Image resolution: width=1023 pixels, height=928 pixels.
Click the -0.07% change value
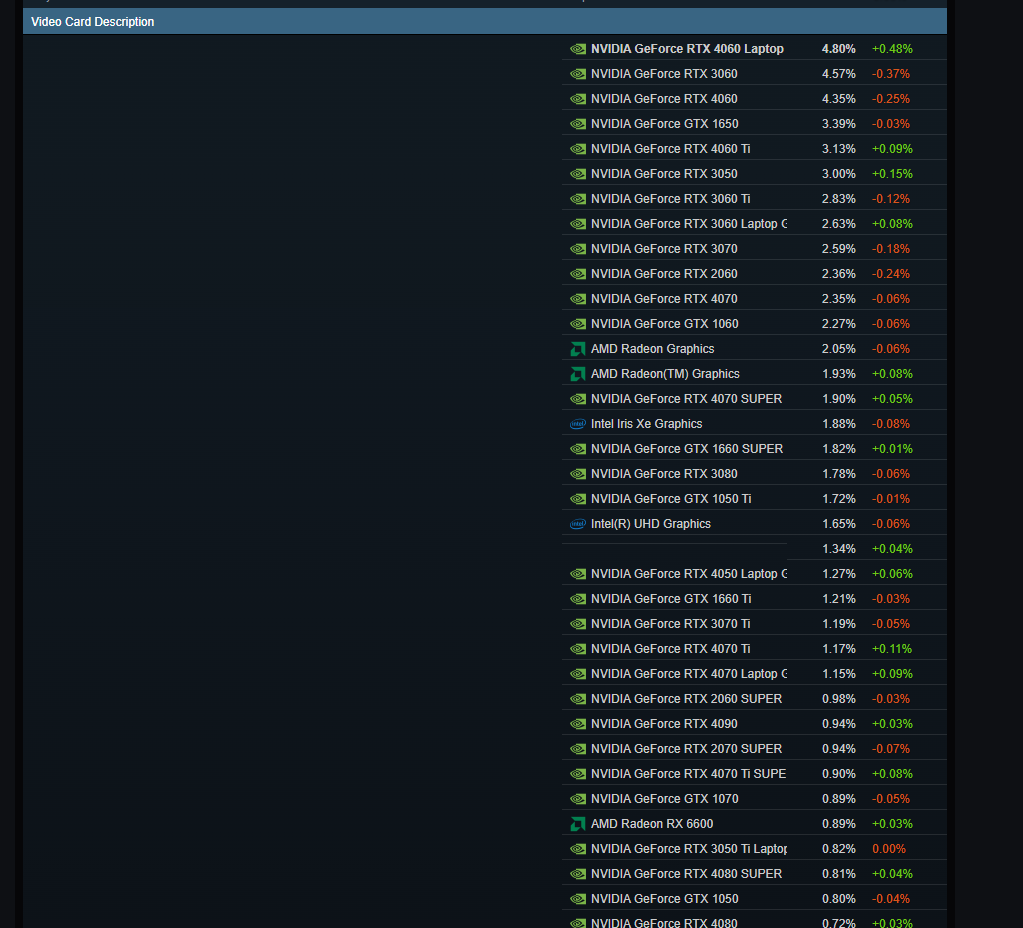point(891,749)
